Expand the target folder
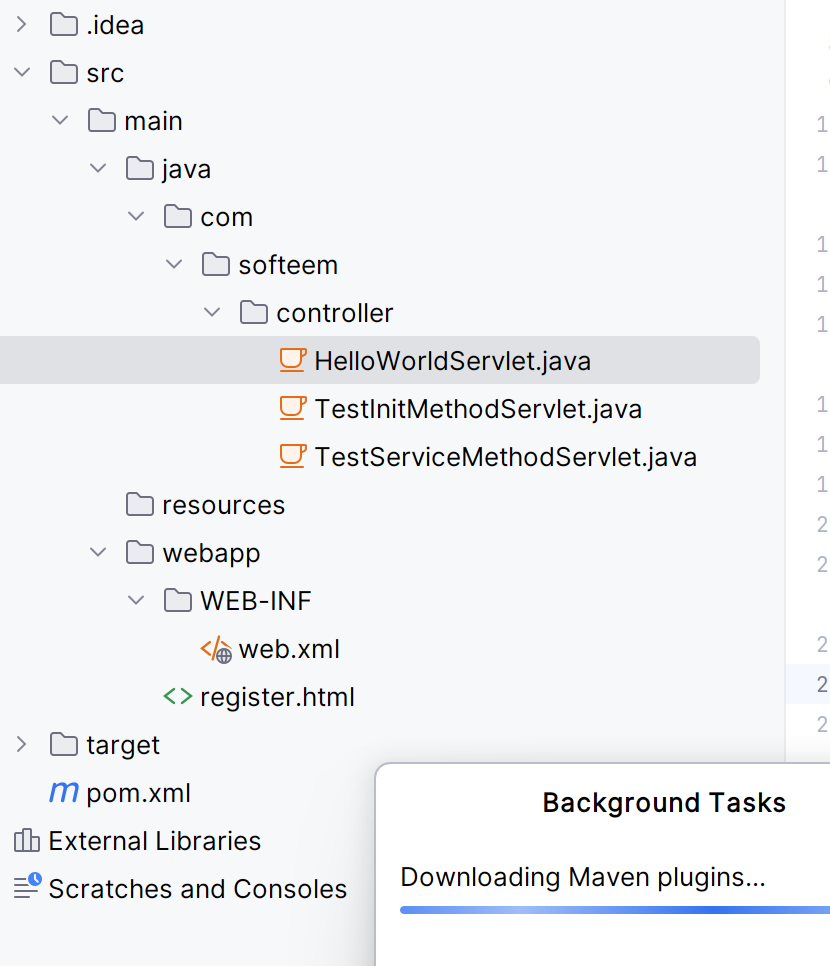The height and width of the screenshot is (966, 830). coord(22,744)
